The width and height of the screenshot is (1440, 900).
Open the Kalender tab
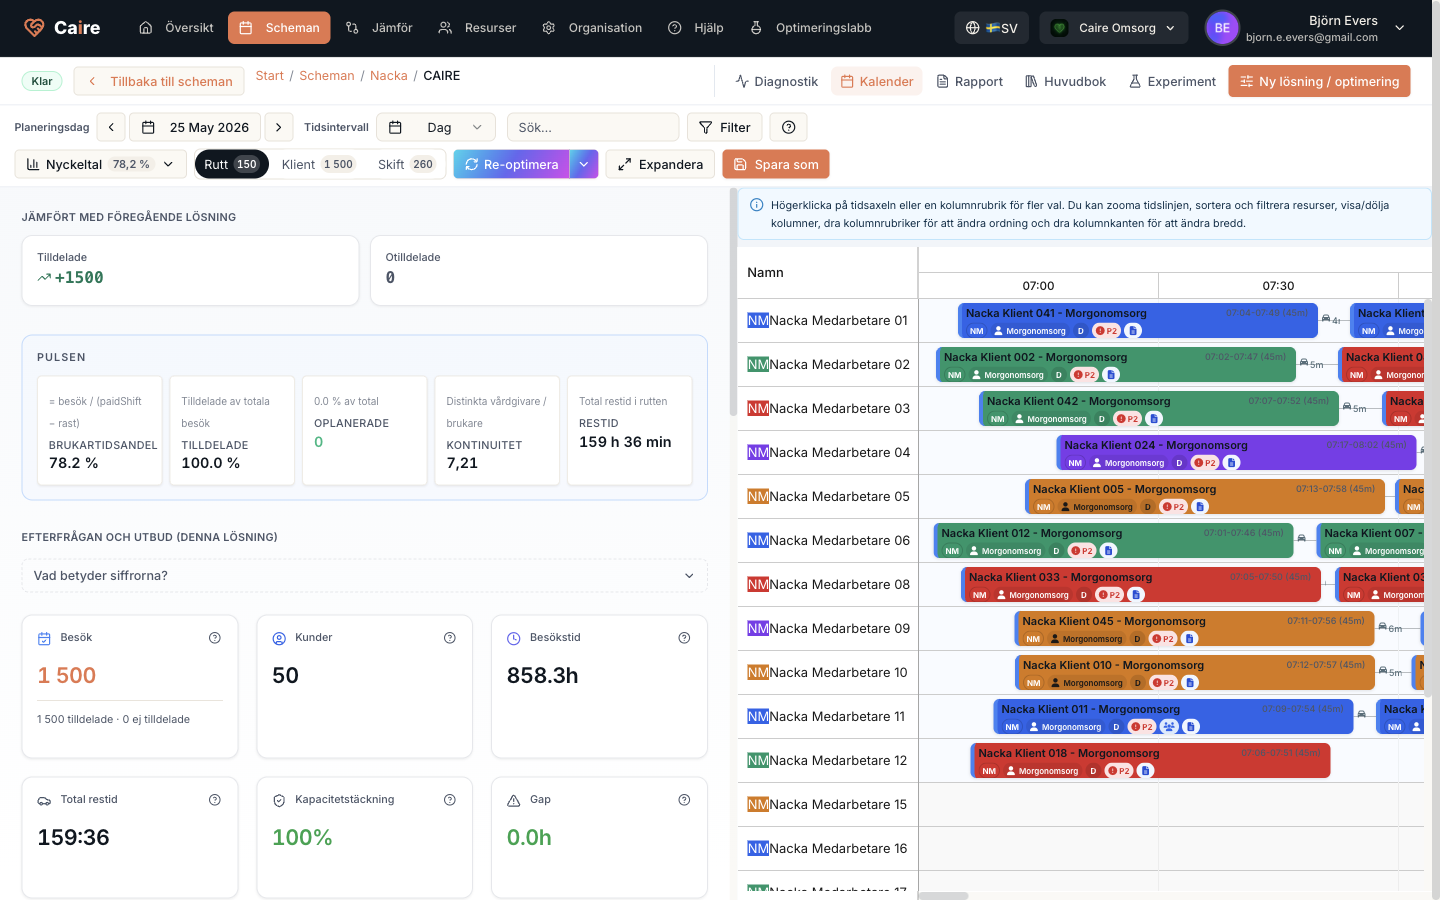pos(876,81)
